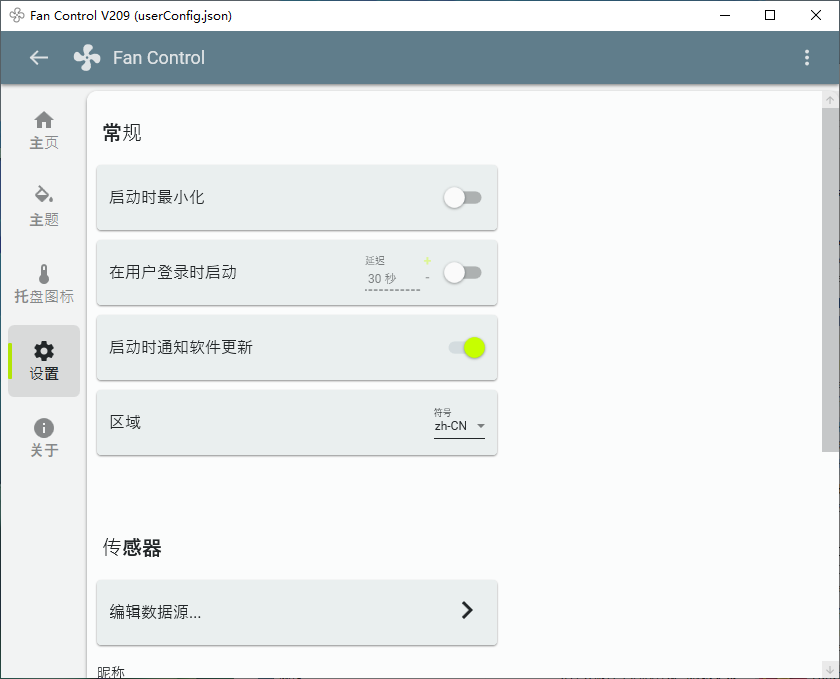Click the window title bar app icon

tap(17, 15)
